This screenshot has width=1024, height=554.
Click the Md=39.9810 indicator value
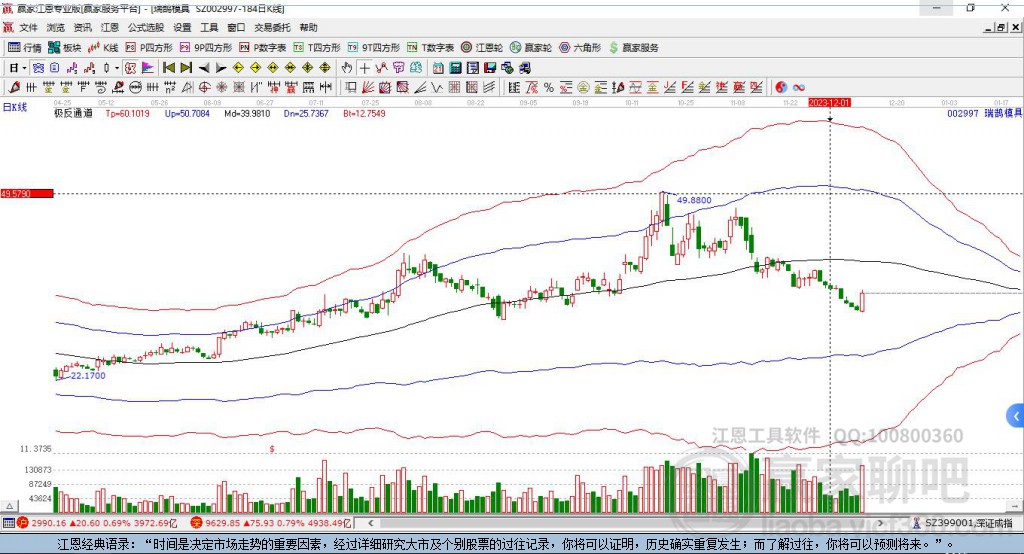pos(247,113)
